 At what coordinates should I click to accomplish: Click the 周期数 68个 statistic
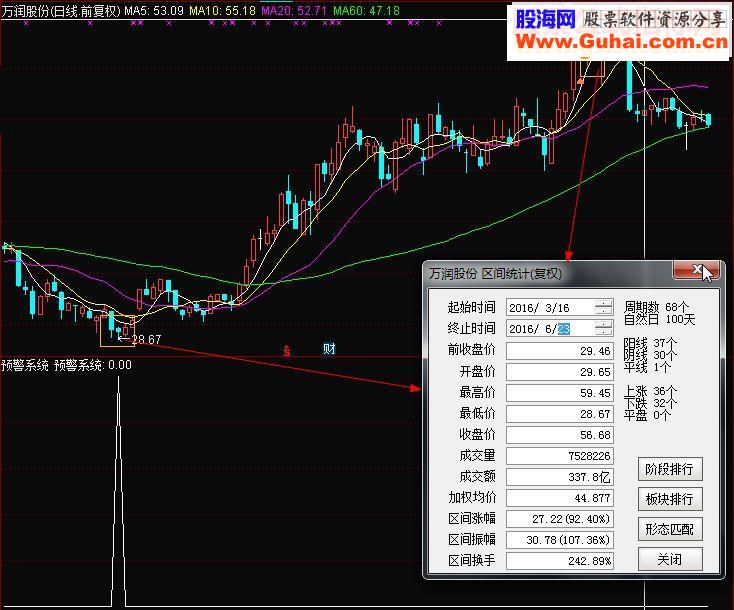(x=656, y=307)
